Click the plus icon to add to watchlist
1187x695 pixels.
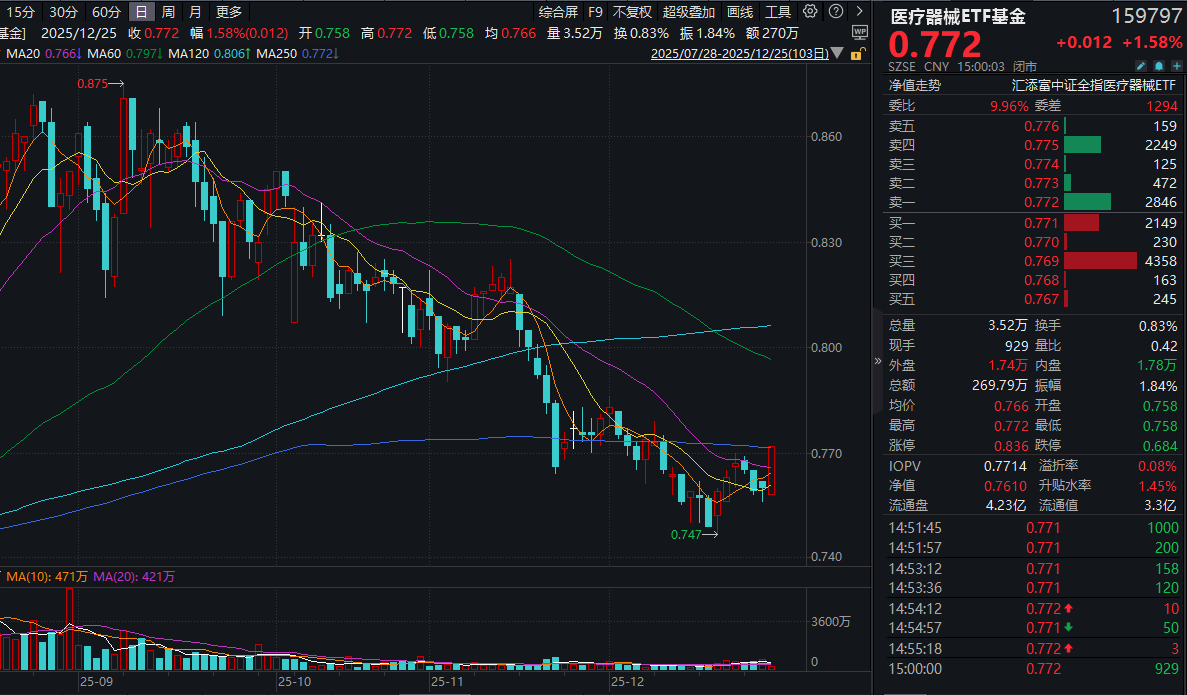1177,64
